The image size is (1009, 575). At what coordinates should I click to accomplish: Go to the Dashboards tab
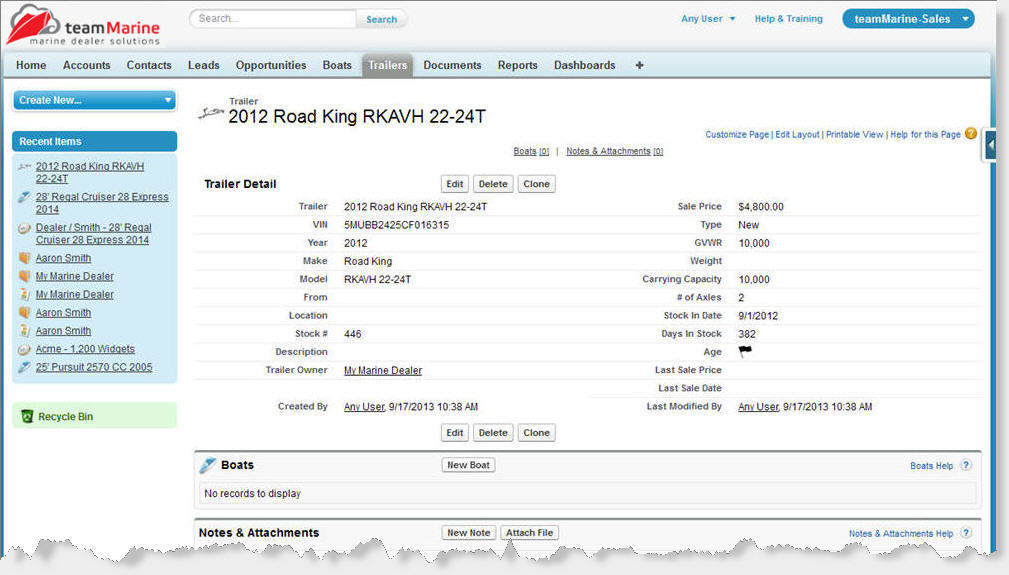585,65
